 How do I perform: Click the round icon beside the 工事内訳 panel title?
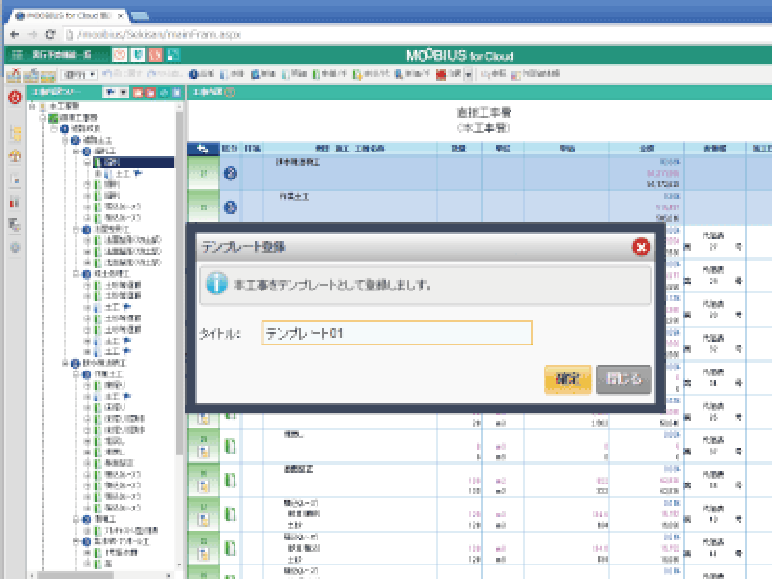(x=230, y=92)
